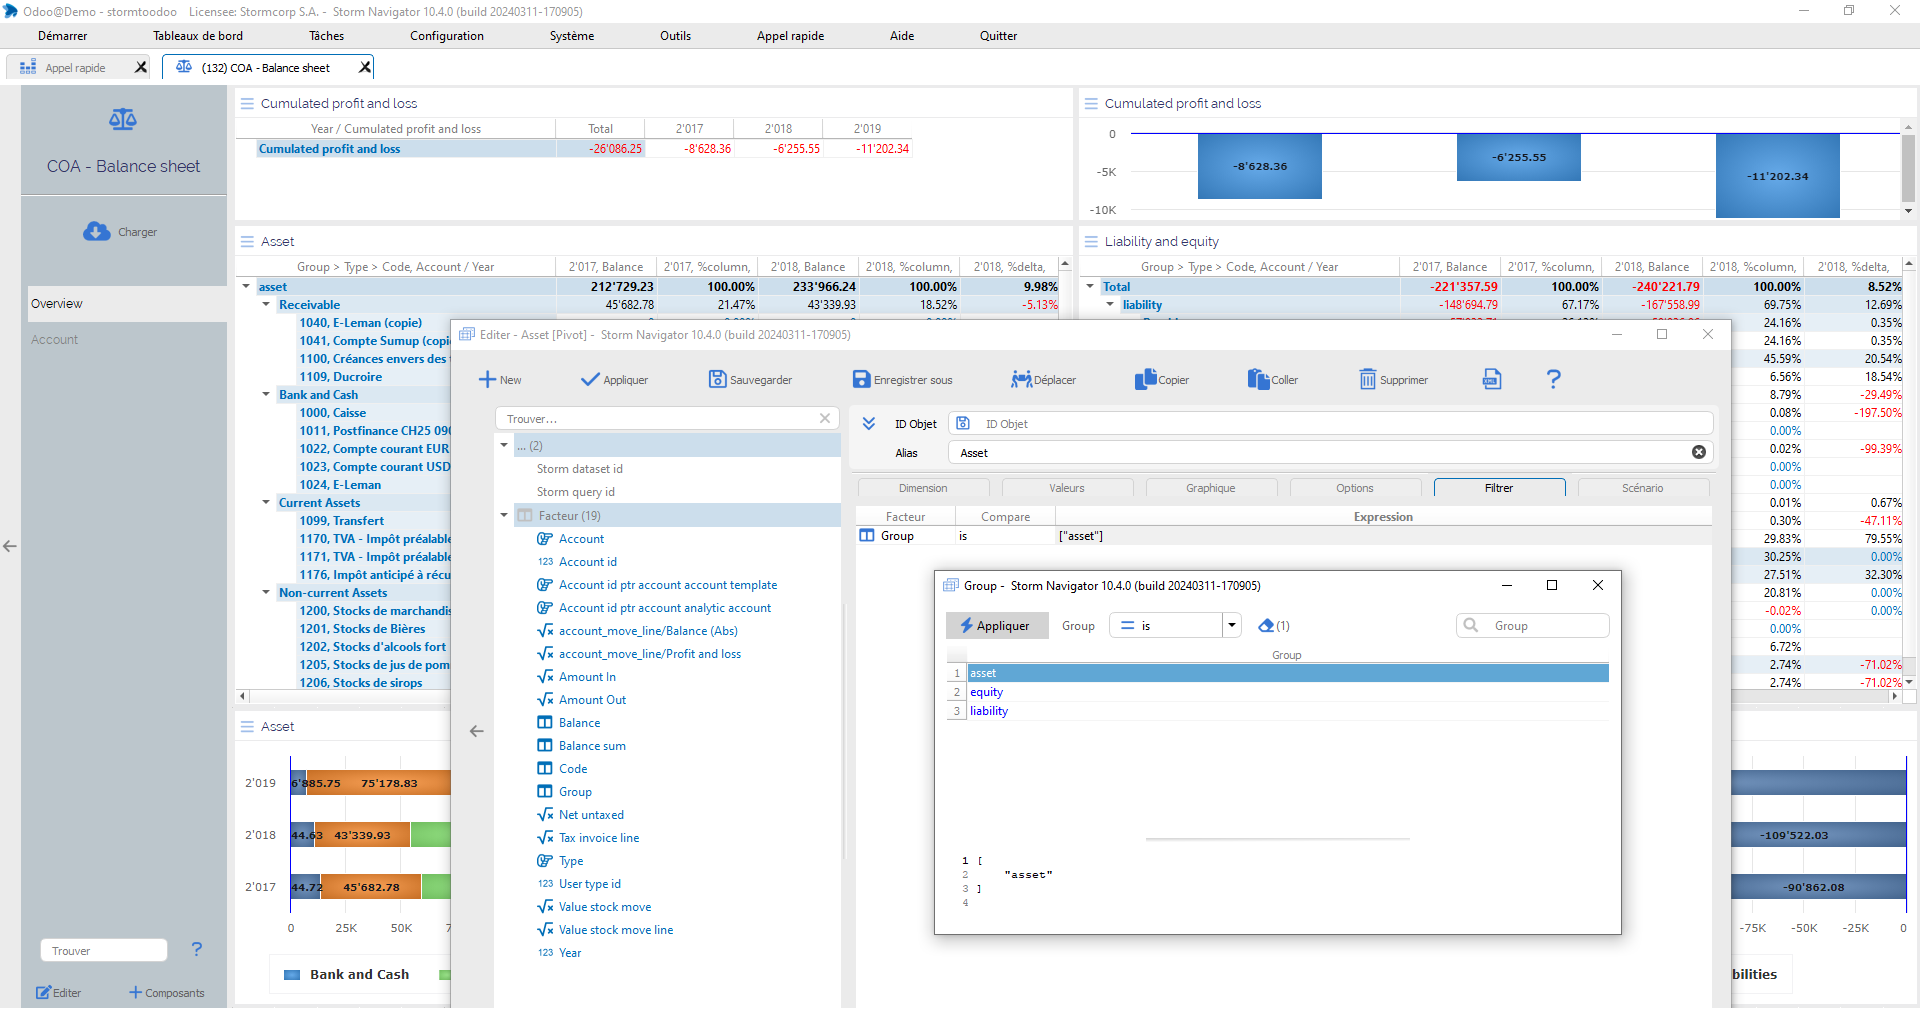The image size is (1920, 1009).
Task: Open hamburger menu of Asset pivot panel
Action: click(x=247, y=241)
